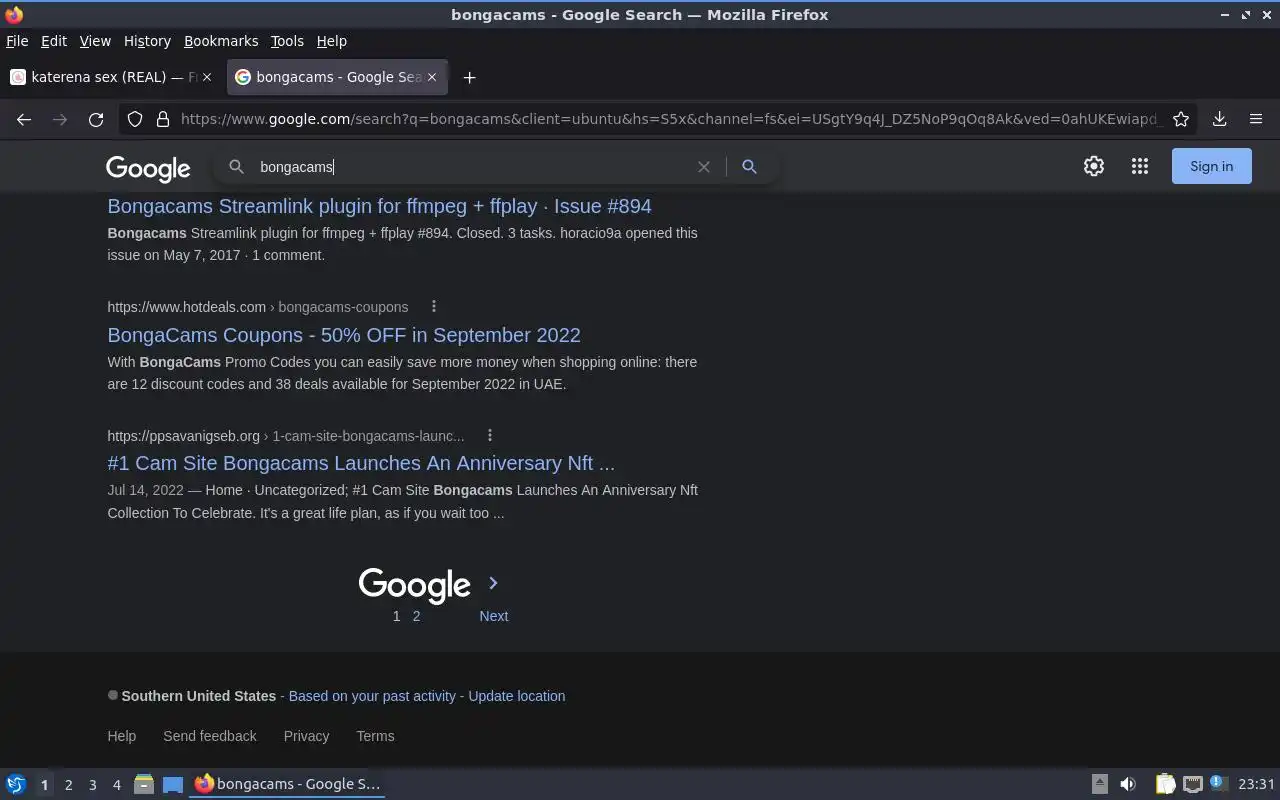
Task: Open options for ppsavanigseb.org result
Action: pyautogui.click(x=490, y=435)
